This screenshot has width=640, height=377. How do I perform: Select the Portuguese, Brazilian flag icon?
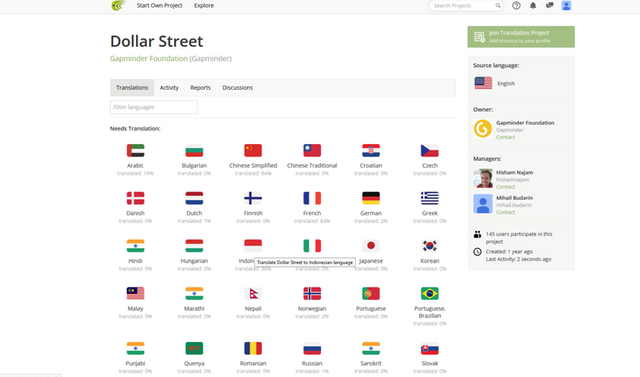coord(430,293)
